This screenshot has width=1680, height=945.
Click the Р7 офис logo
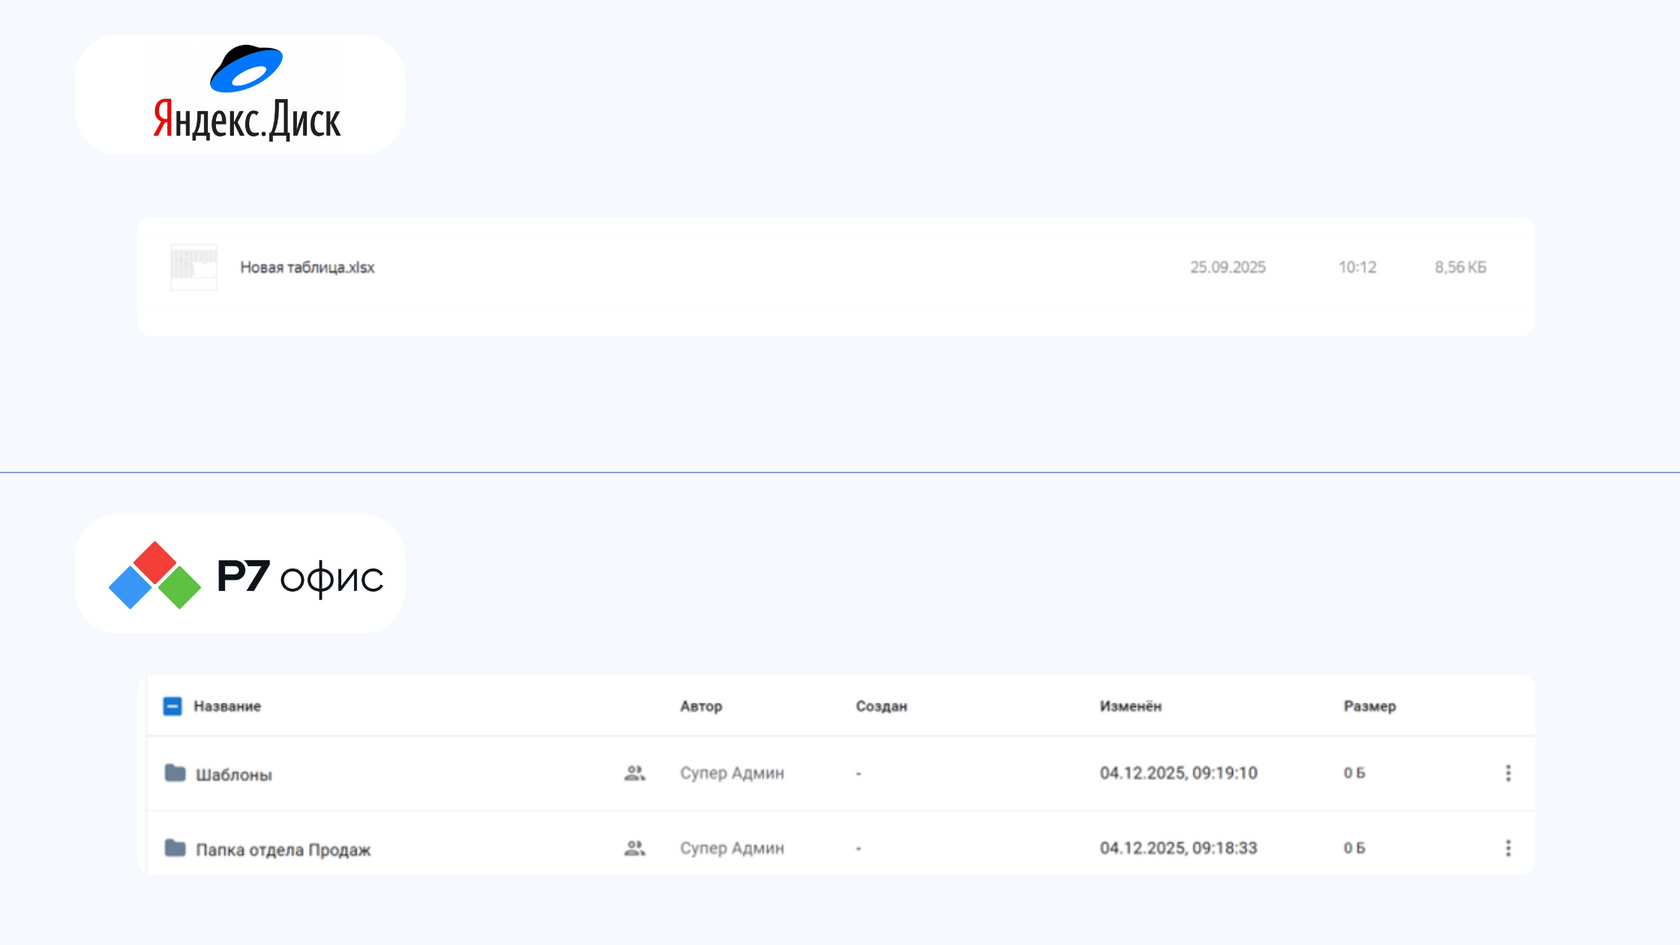click(x=246, y=575)
